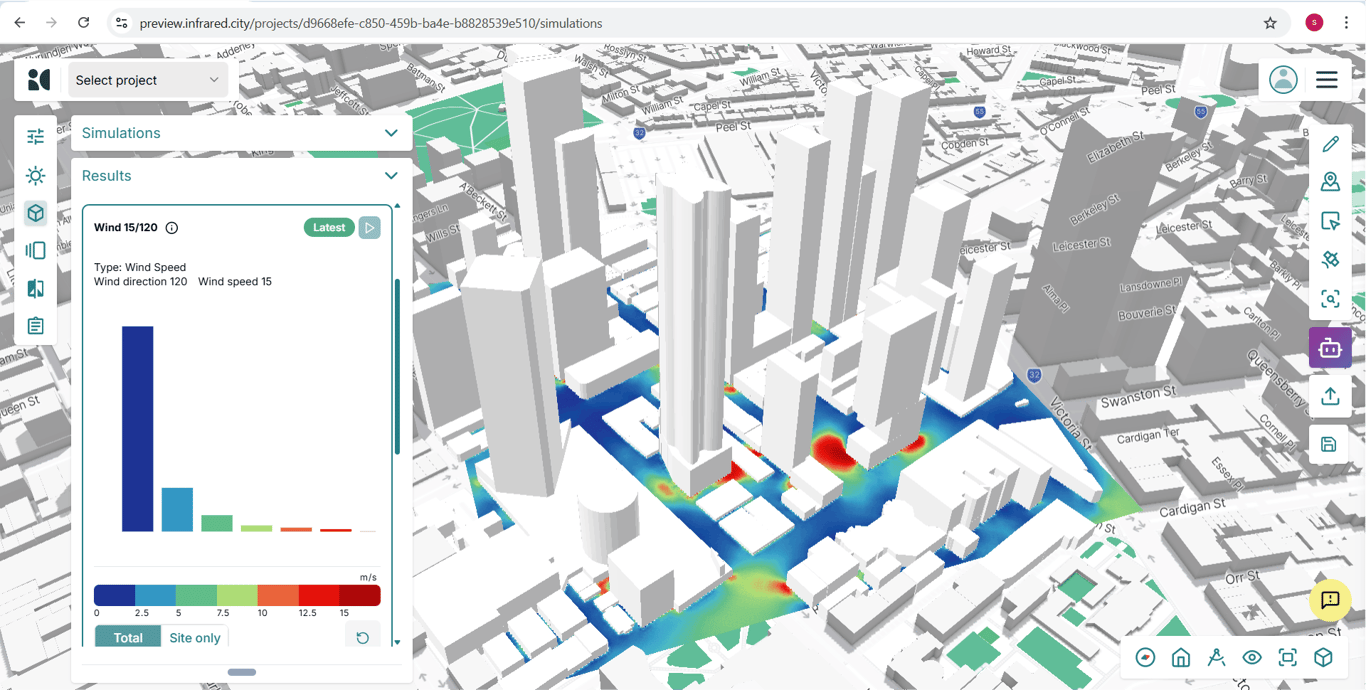Click the Simulations header label
Image resolution: width=1366 pixels, height=690 pixels.
[x=121, y=133]
